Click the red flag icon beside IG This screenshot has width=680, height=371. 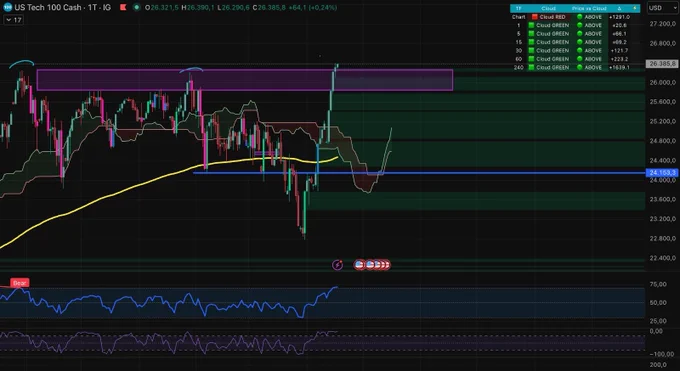click(x=123, y=7)
